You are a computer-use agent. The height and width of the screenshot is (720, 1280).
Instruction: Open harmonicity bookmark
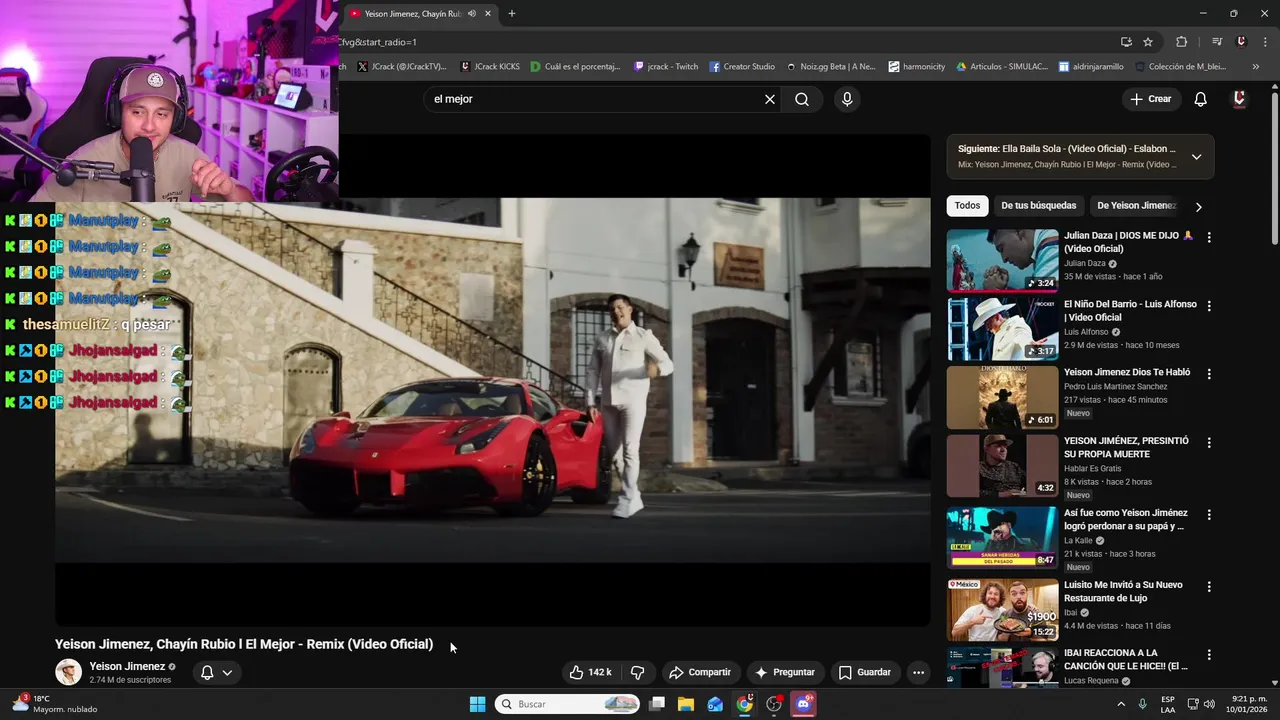pos(917,67)
